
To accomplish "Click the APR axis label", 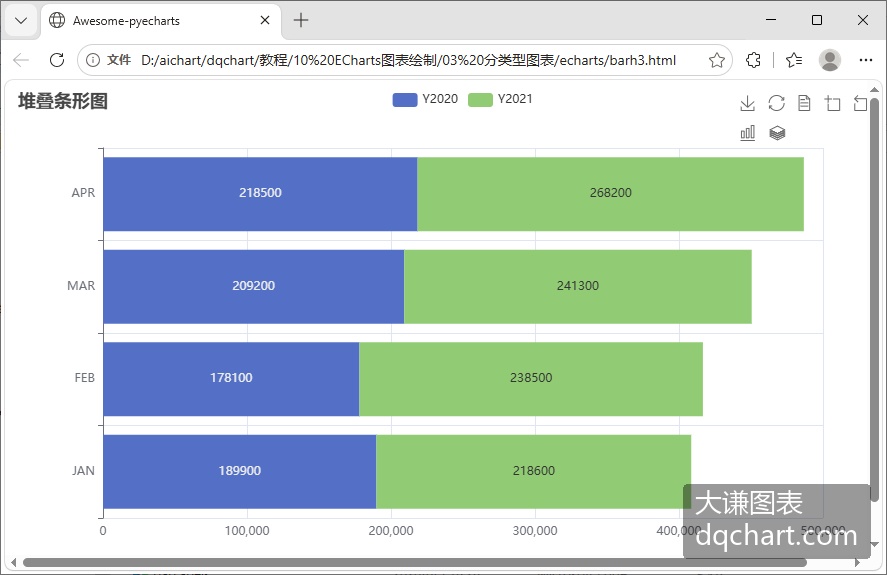I will (x=83, y=193).
